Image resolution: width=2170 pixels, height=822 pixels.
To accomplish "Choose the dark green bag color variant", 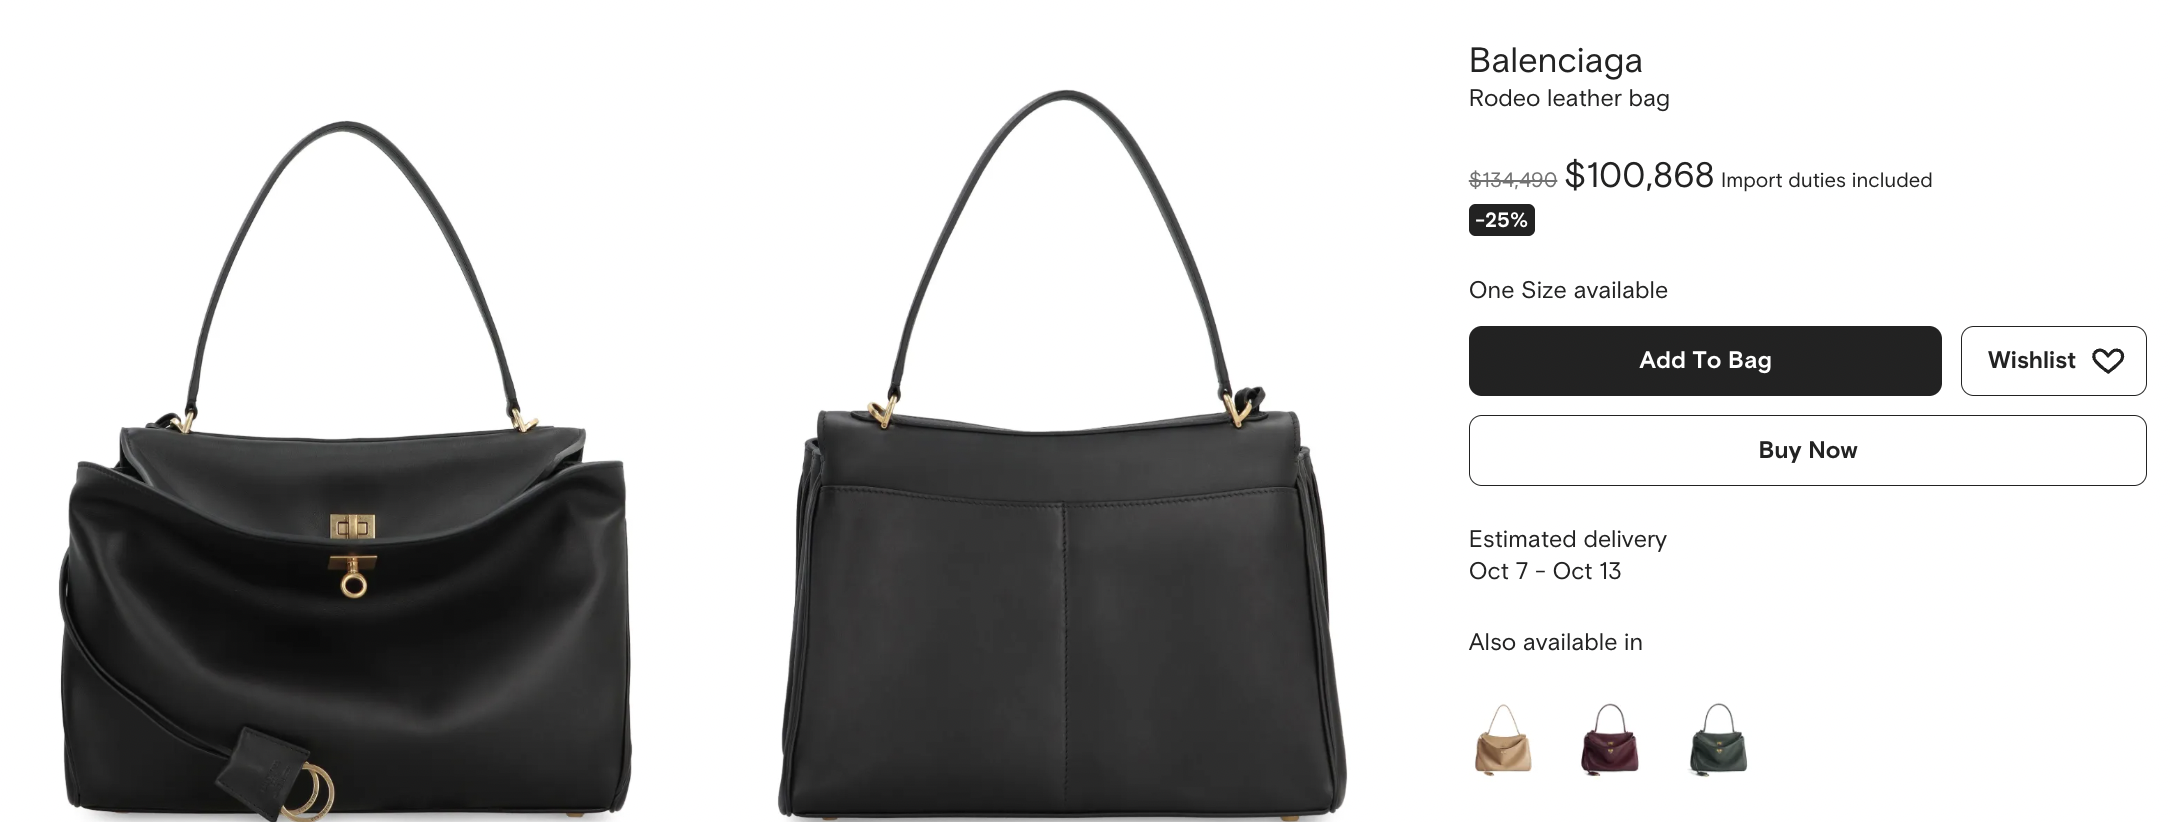I will pyautogui.click(x=1717, y=739).
